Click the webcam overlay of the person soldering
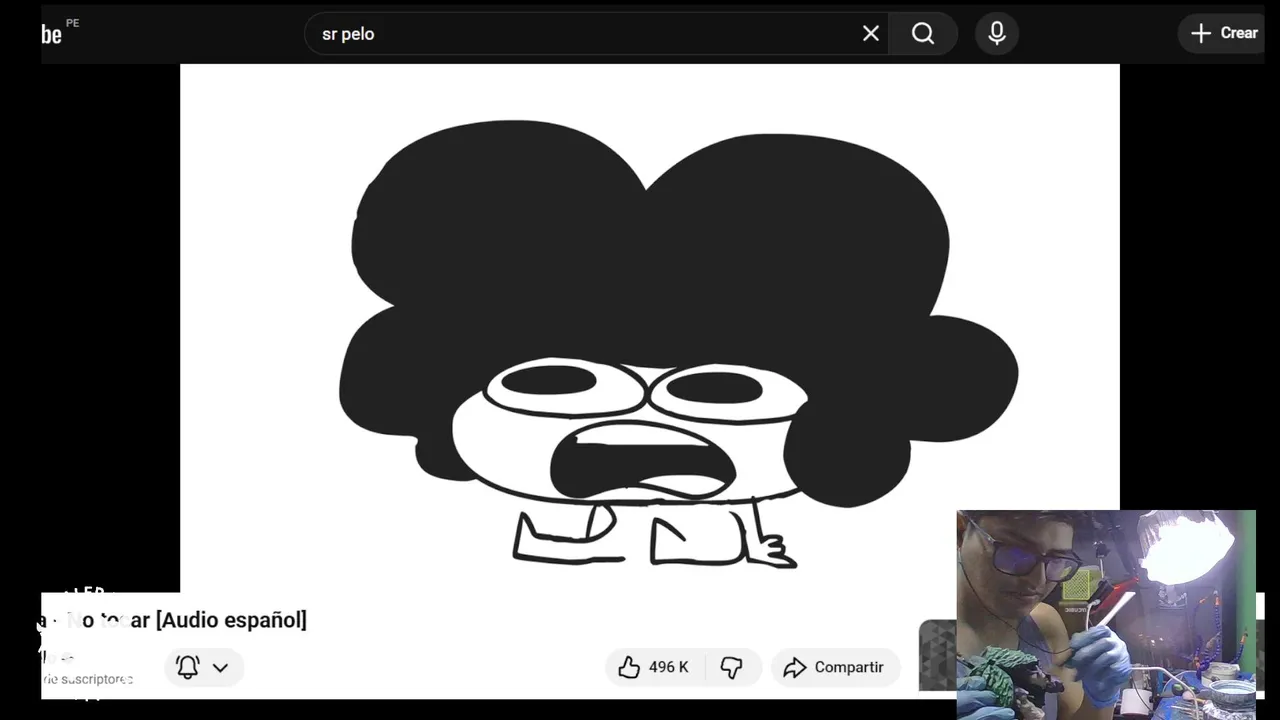The image size is (1280, 720). point(1106,614)
